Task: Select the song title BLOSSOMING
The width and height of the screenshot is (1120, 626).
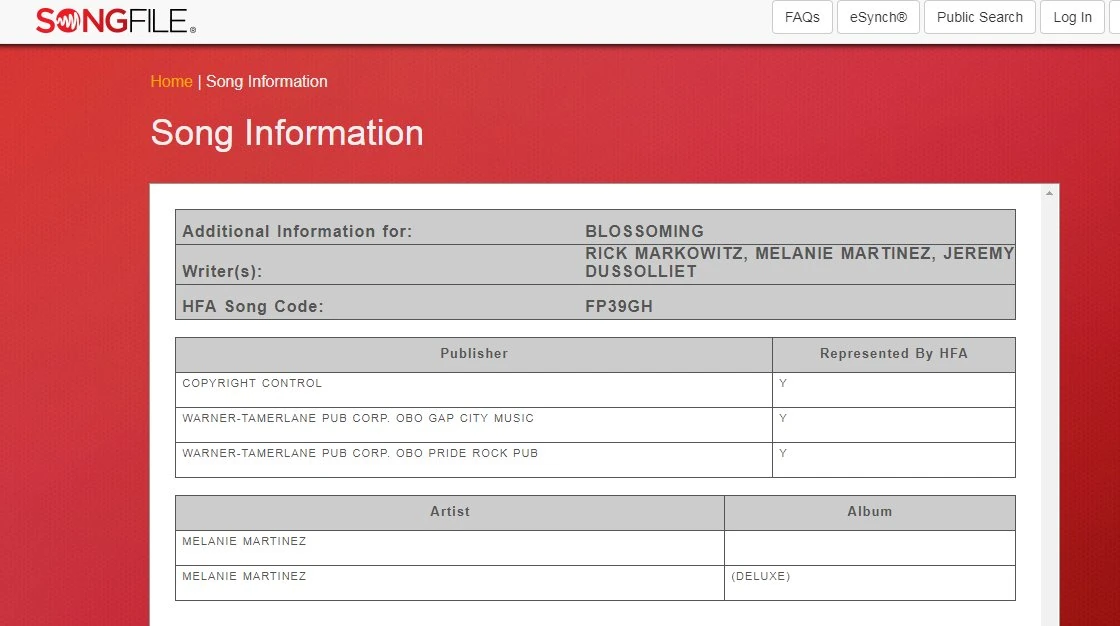Action: tap(644, 231)
